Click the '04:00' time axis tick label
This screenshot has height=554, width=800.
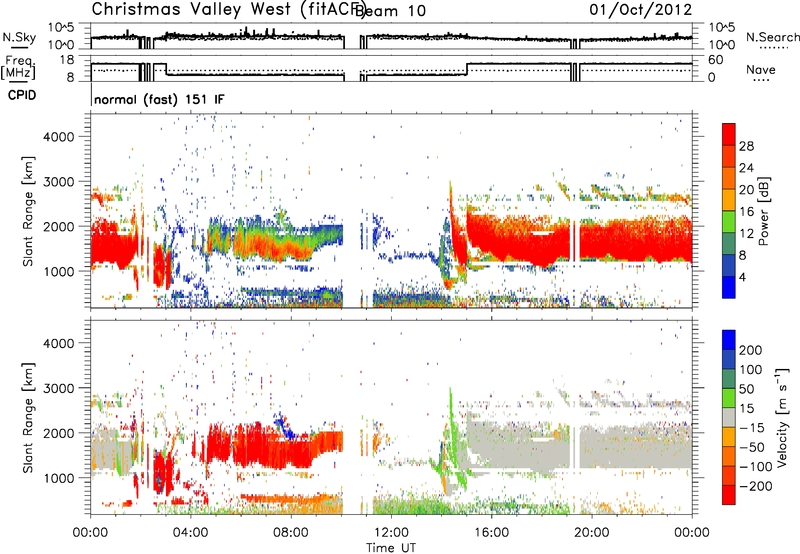(191, 533)
